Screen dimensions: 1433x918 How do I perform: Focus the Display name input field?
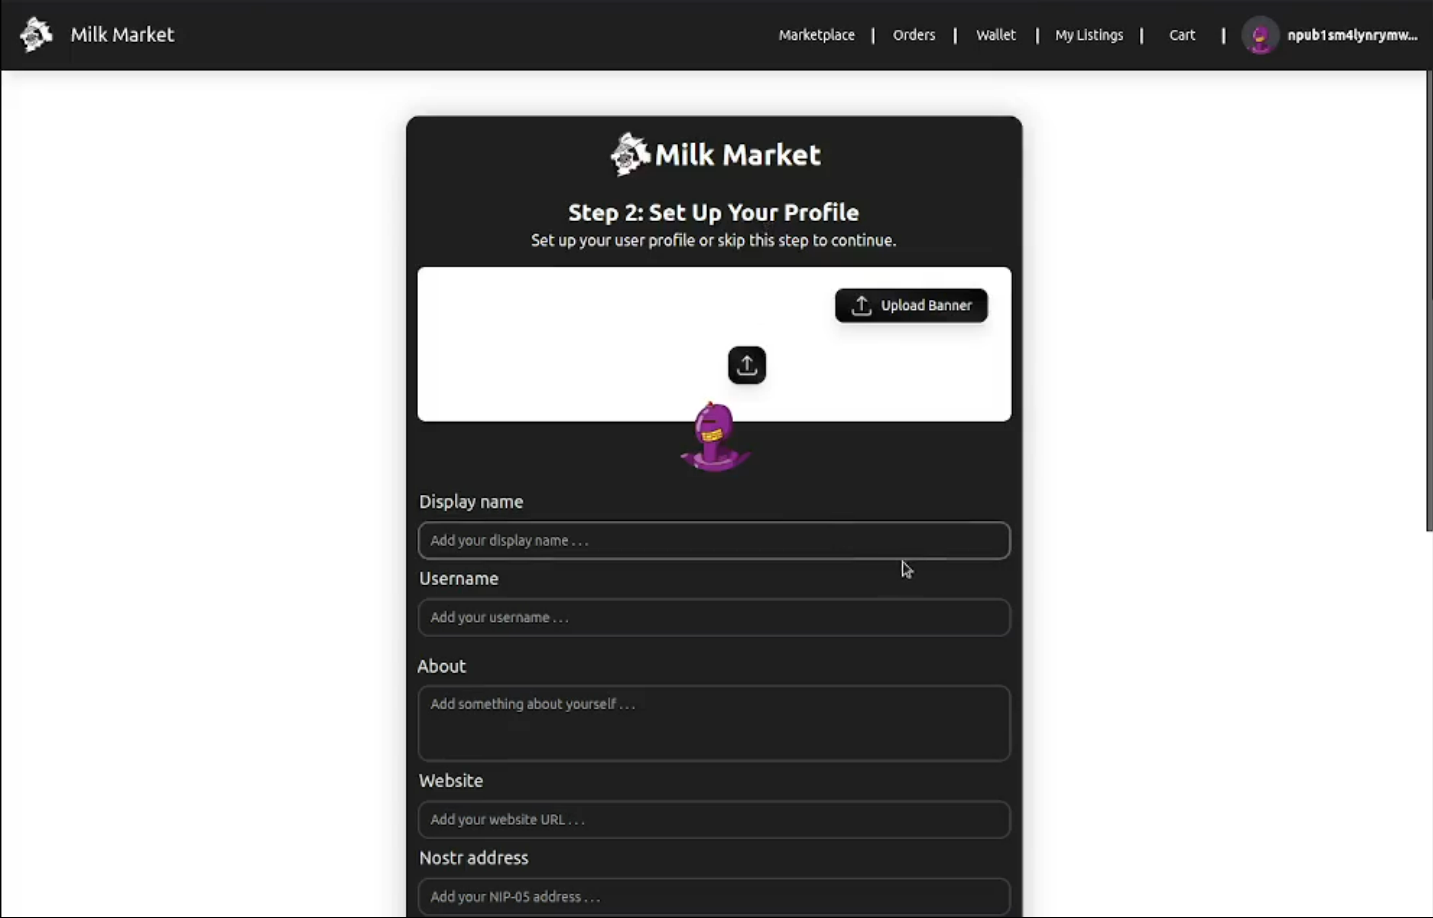(713, 541)
